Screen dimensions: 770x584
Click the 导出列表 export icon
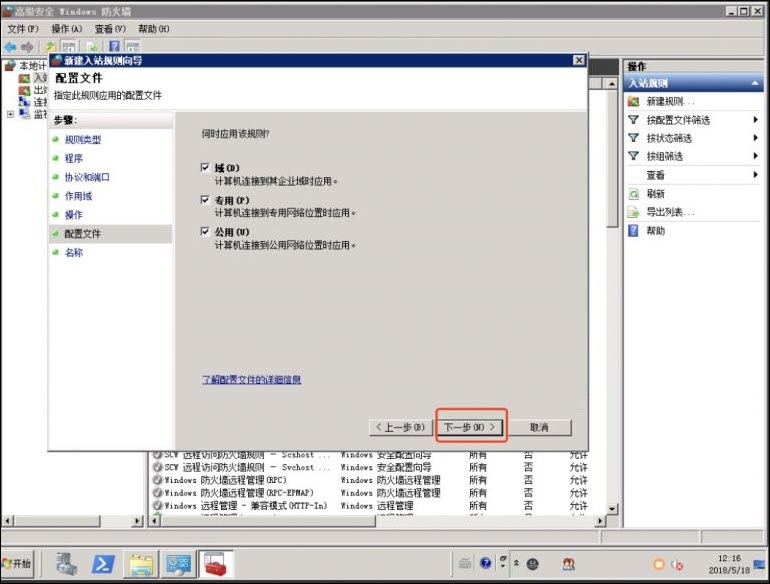click(x=633, y=212)
